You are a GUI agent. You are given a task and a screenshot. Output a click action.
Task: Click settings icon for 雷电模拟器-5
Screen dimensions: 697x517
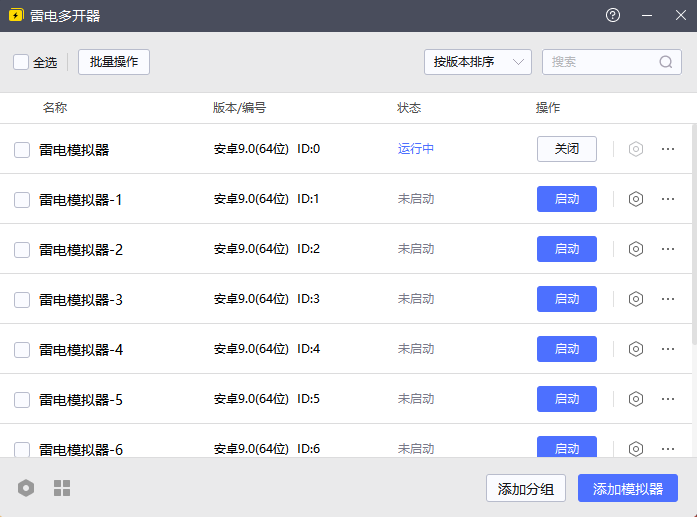pyautogui.click(x=635, y=399)
